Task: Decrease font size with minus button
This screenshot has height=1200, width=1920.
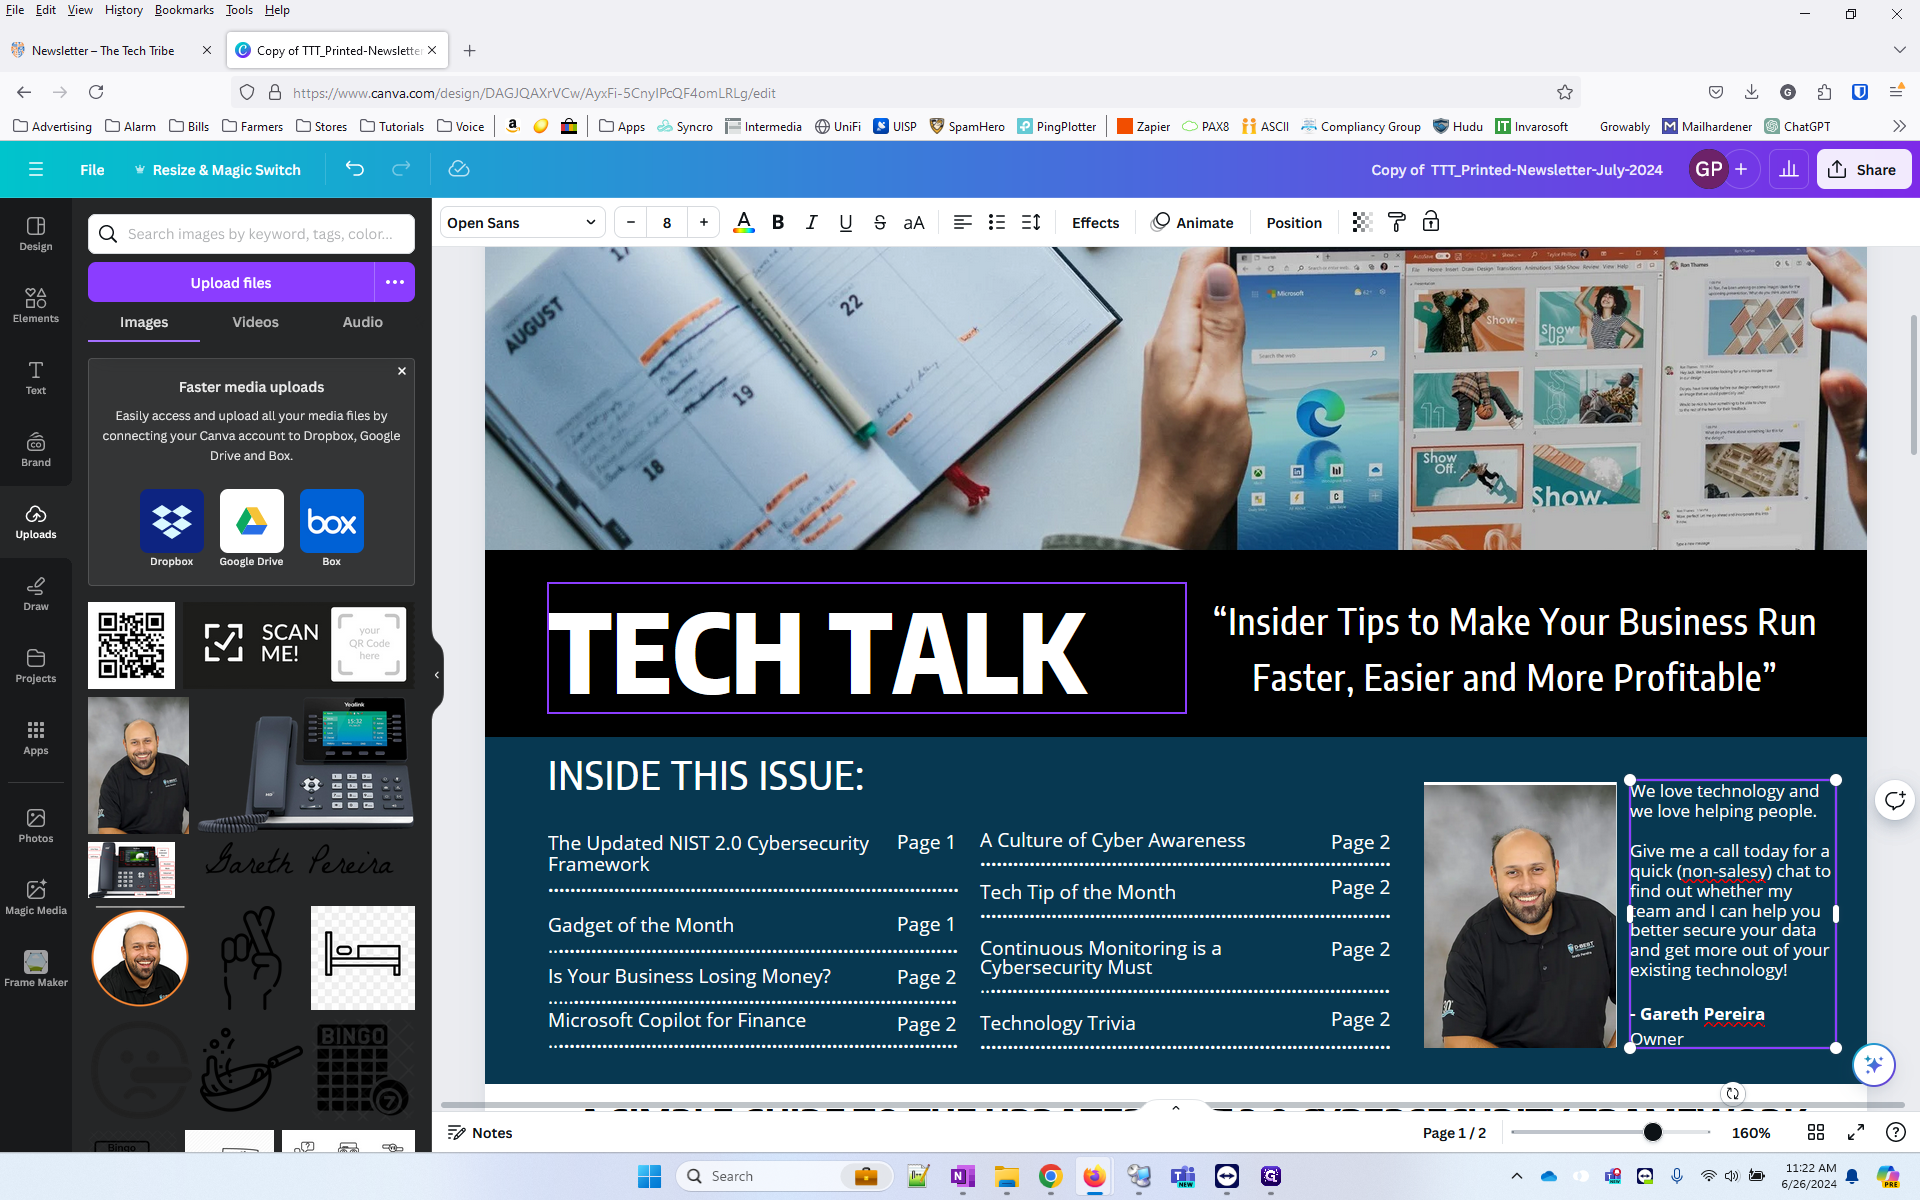Action: [x=631, y=222]
